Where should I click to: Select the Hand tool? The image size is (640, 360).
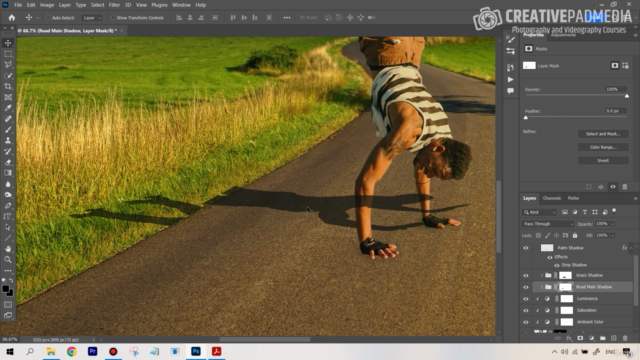(8, 249)
